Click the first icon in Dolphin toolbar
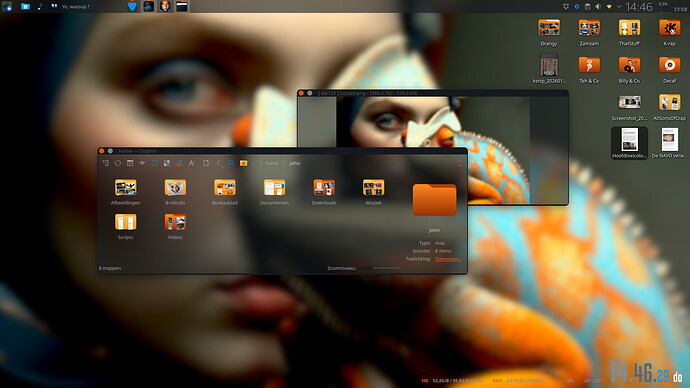Viewport: 690px width, 388px height. tap(106, 163)
